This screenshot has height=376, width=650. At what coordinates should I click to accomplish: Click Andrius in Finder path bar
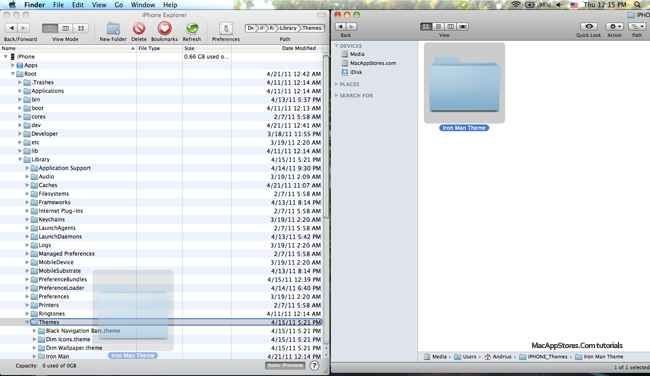pos(498,357)
